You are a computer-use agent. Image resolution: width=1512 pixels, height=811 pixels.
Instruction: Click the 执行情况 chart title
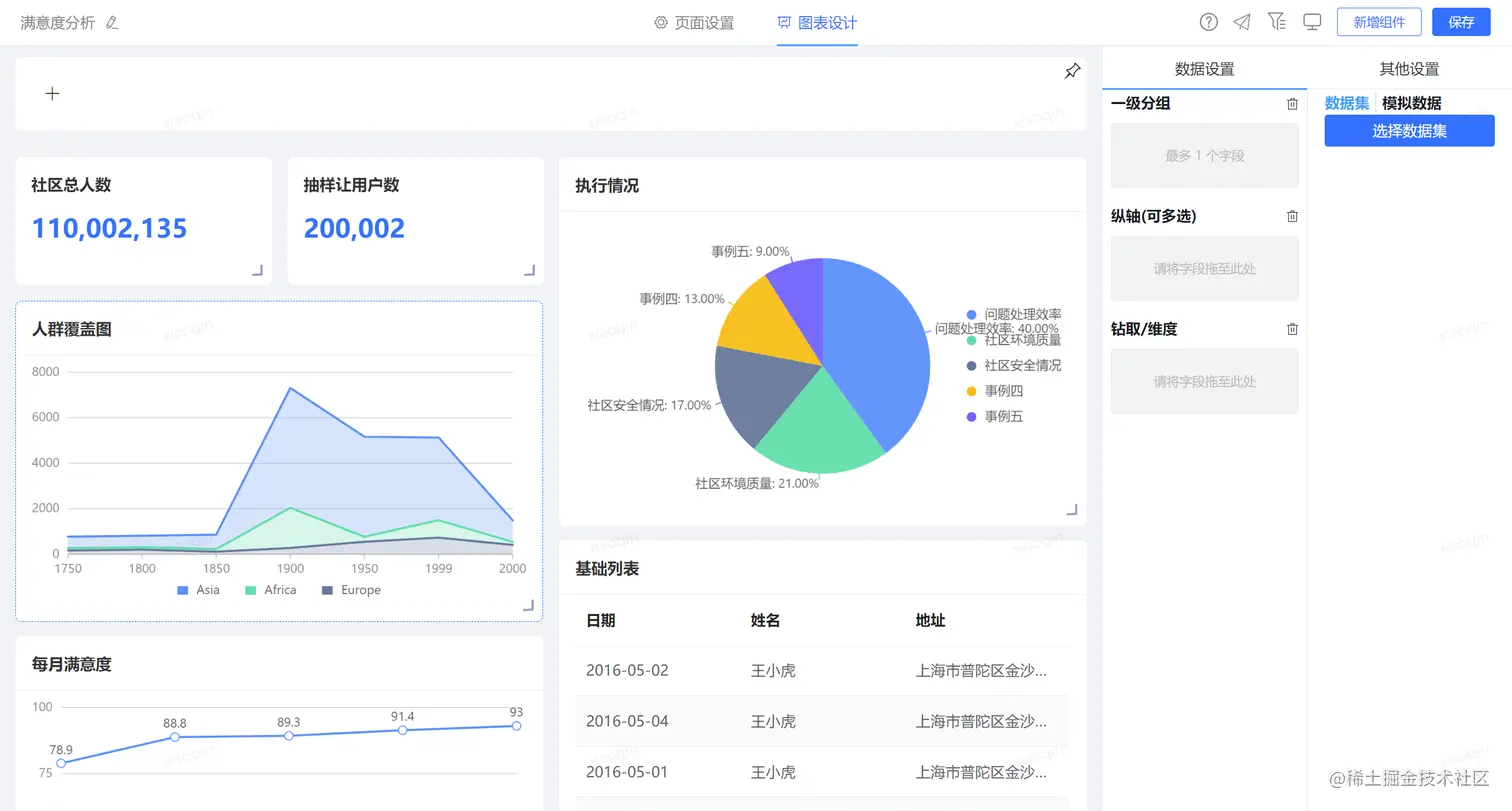[607, 185]
